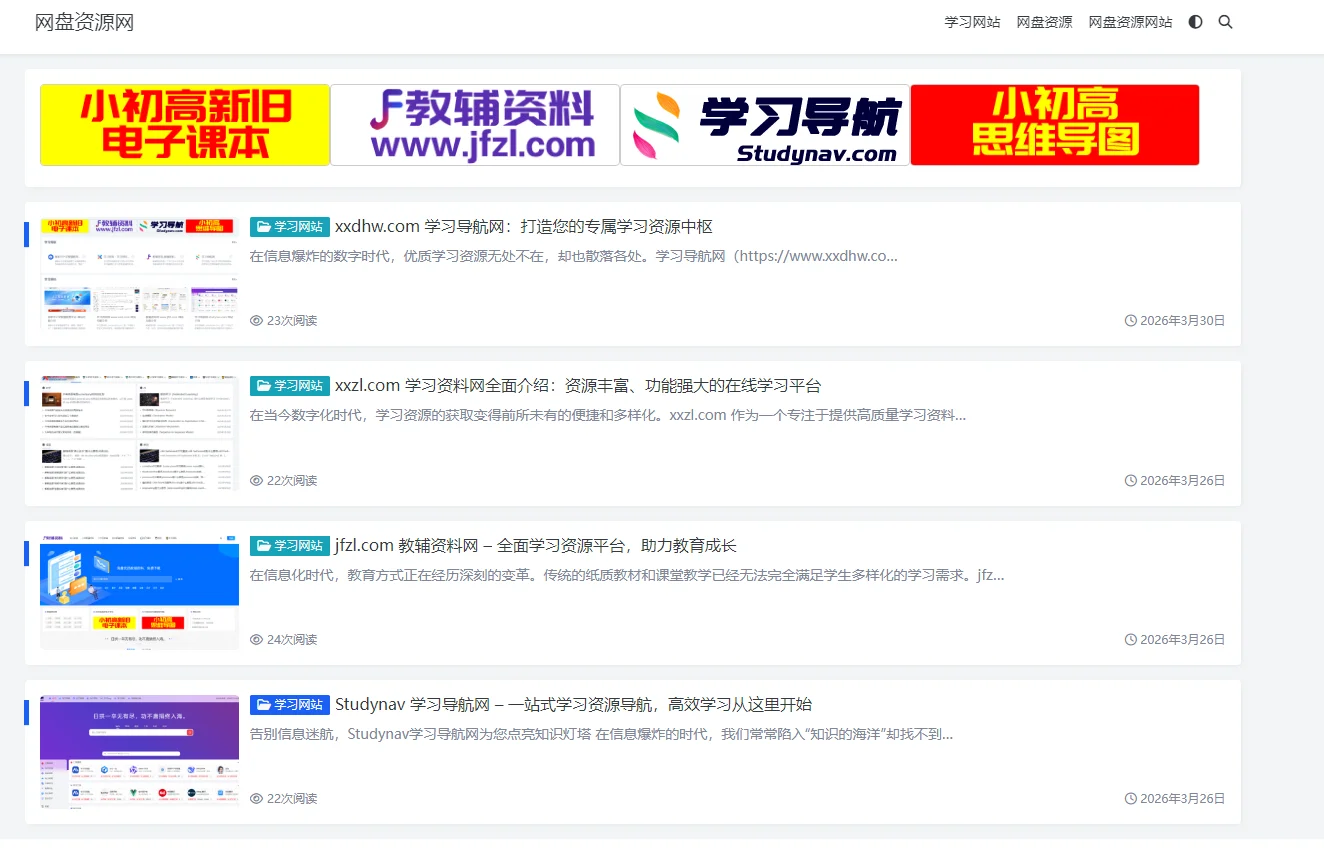Click the folder icon on the jfzl.com article badge

262,545
